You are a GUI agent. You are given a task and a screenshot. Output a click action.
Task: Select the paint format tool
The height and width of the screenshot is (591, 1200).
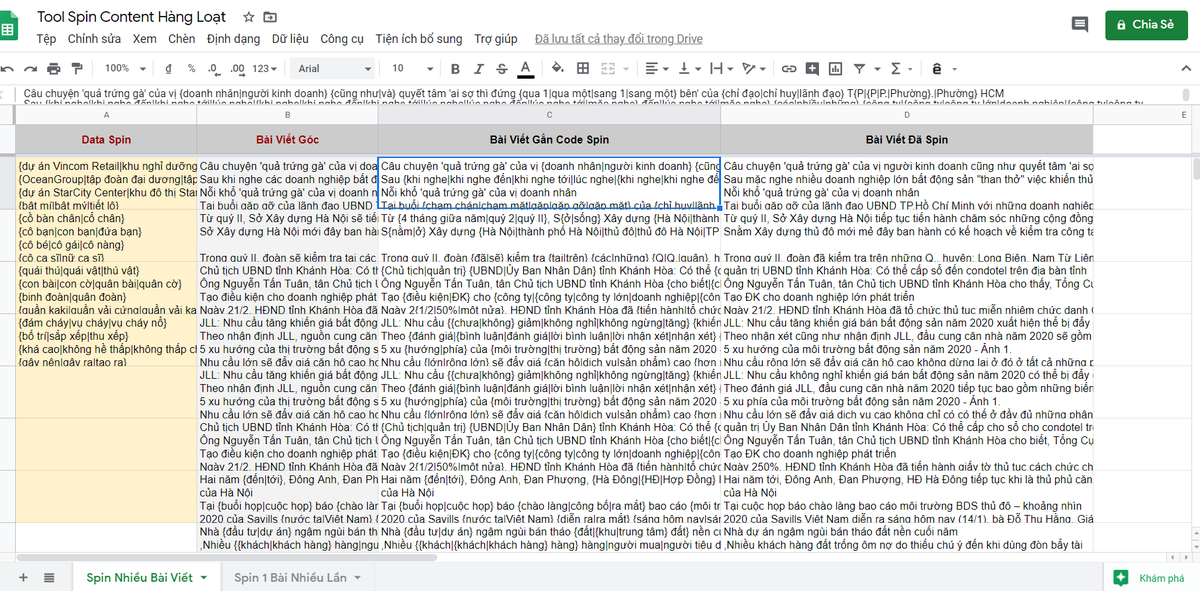point(78,68)
